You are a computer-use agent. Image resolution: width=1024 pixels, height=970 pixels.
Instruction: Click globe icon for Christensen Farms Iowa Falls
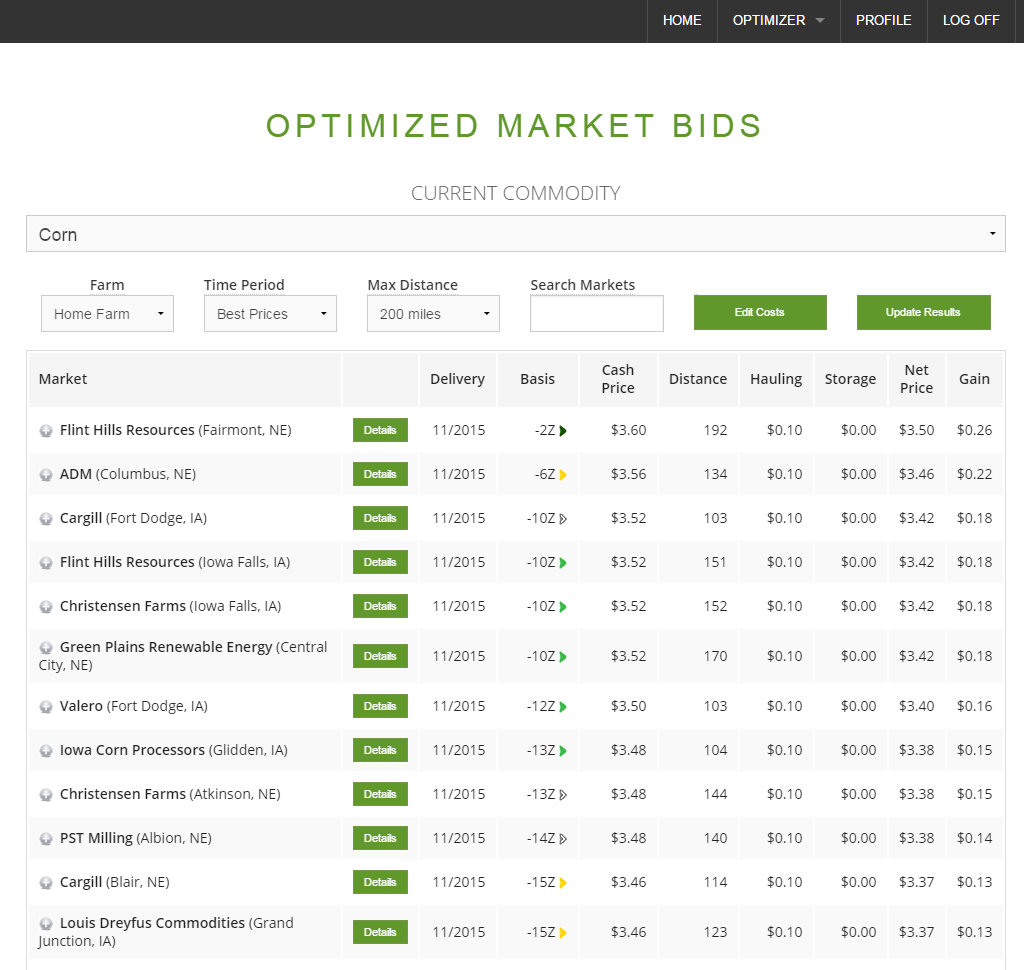pos(46,607)
